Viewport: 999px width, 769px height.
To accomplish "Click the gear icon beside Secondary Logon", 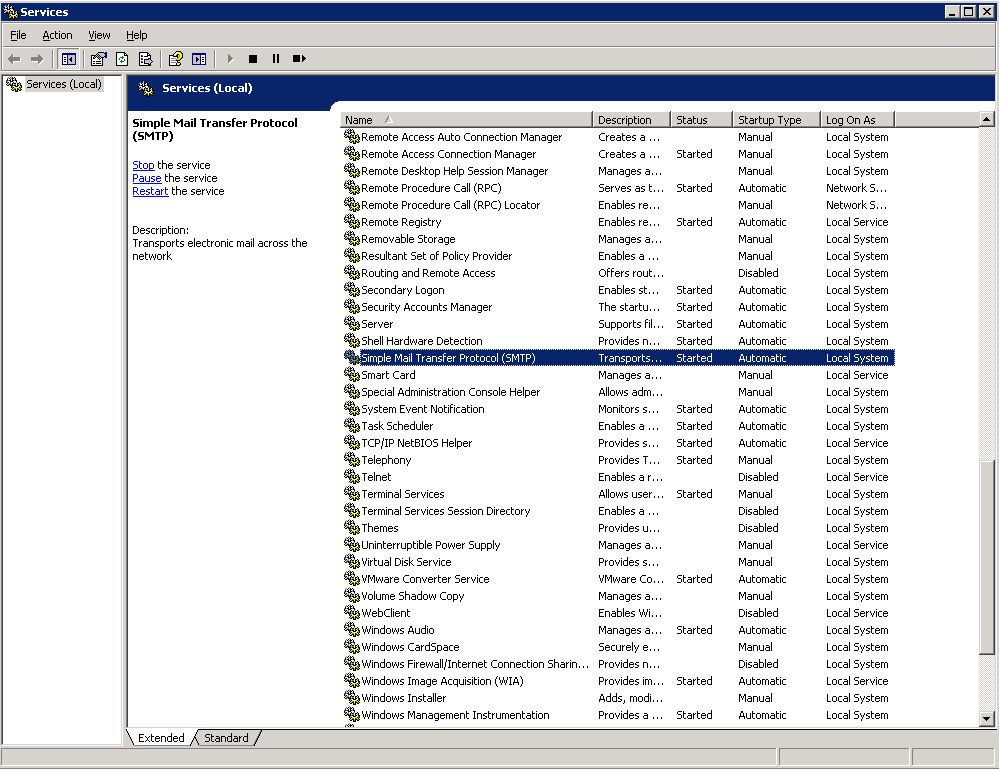I will [352, 289].
